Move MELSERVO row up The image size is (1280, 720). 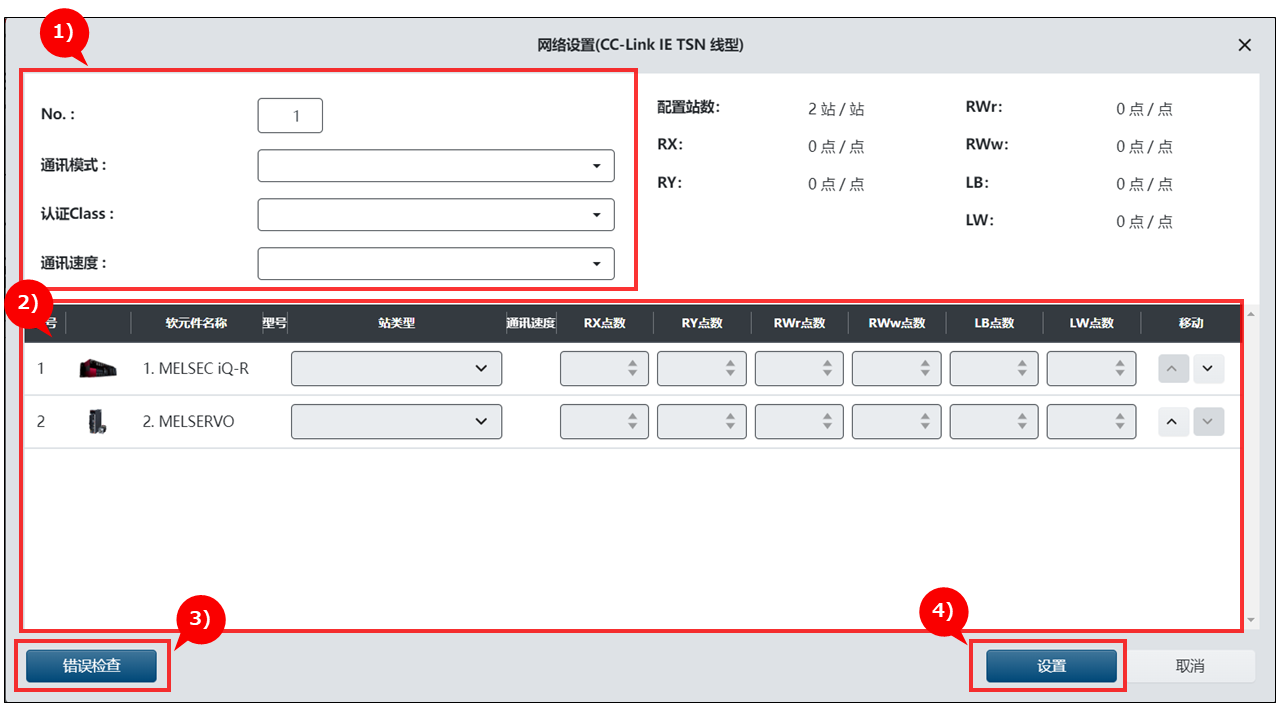[x=1172, y=422]
